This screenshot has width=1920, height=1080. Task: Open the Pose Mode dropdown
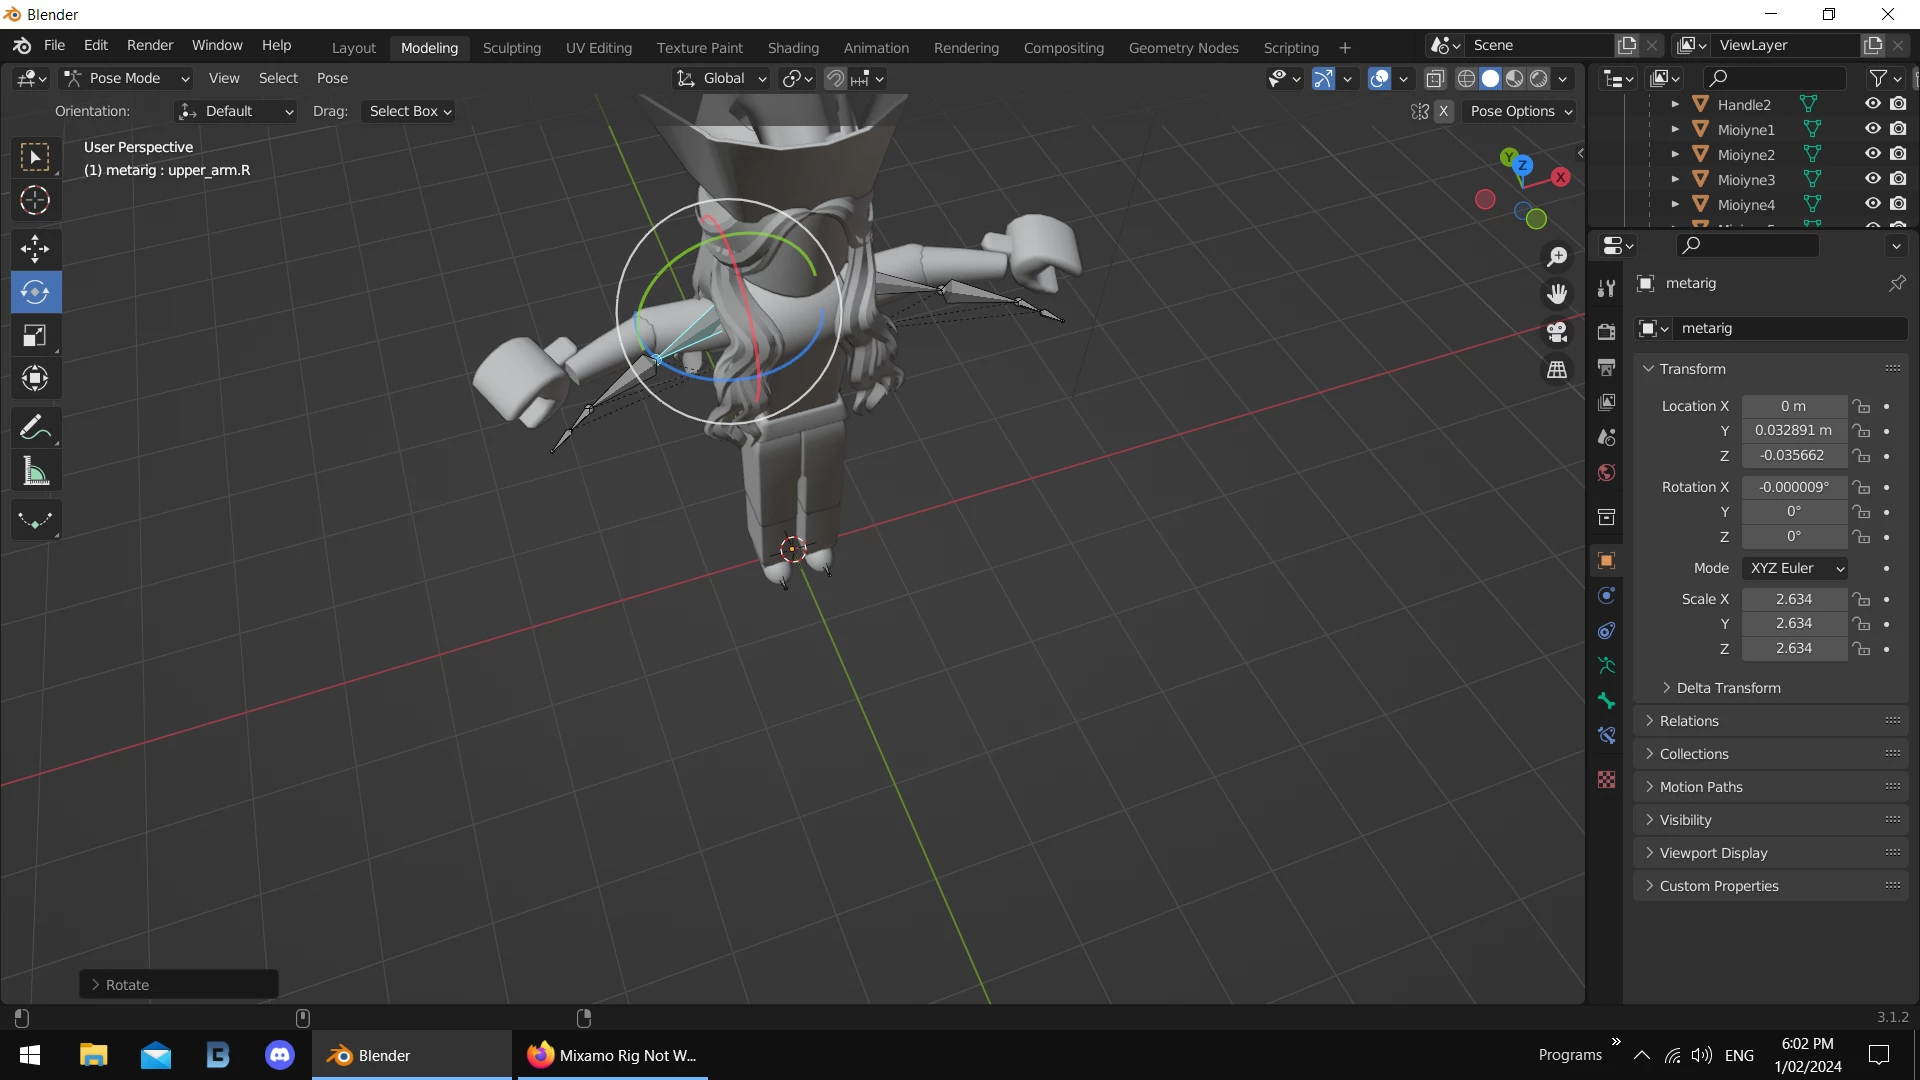[x=126, y=78]
